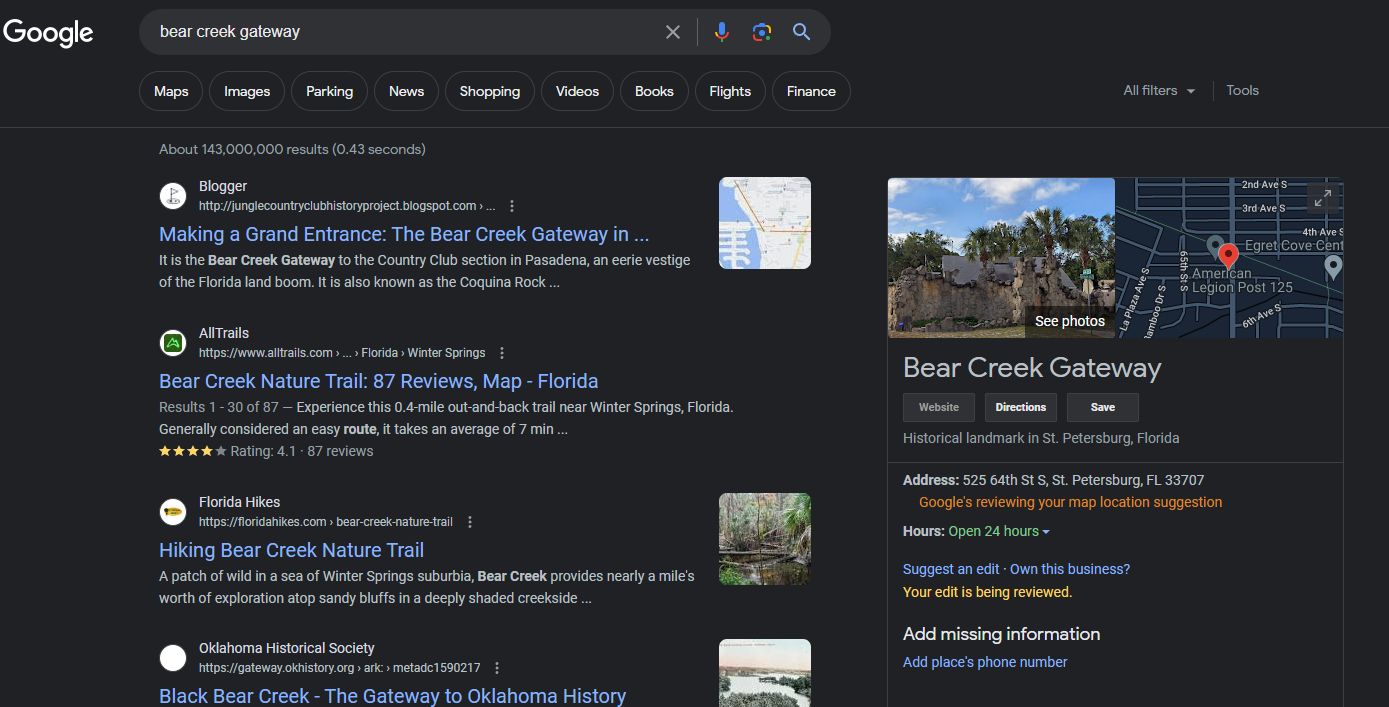The image size is (1389, 707).
Task: Open 'Black Bear Creek - The Gateway' link
Action: point(392,696)
